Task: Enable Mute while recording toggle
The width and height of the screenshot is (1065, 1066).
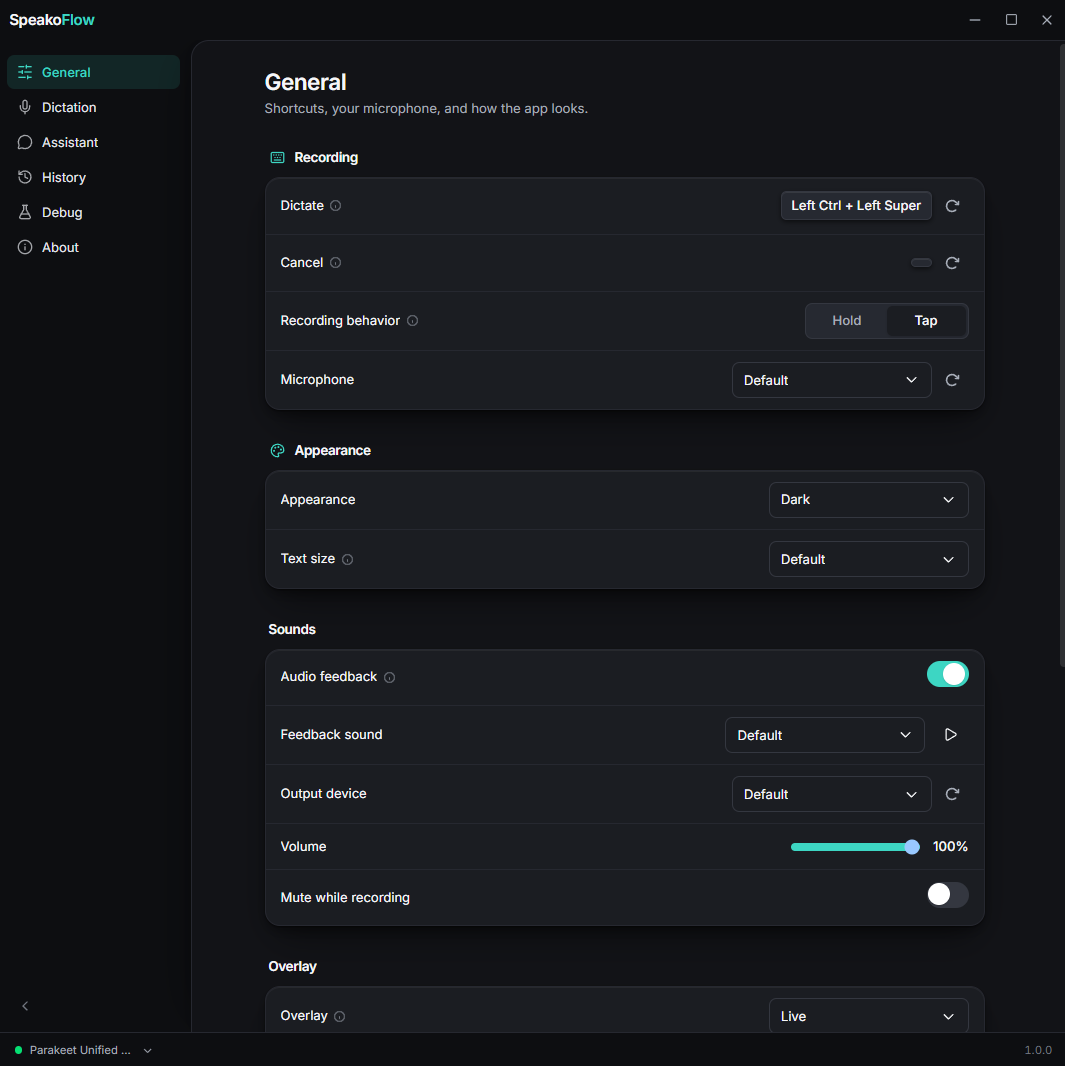Action: point(947,895)
